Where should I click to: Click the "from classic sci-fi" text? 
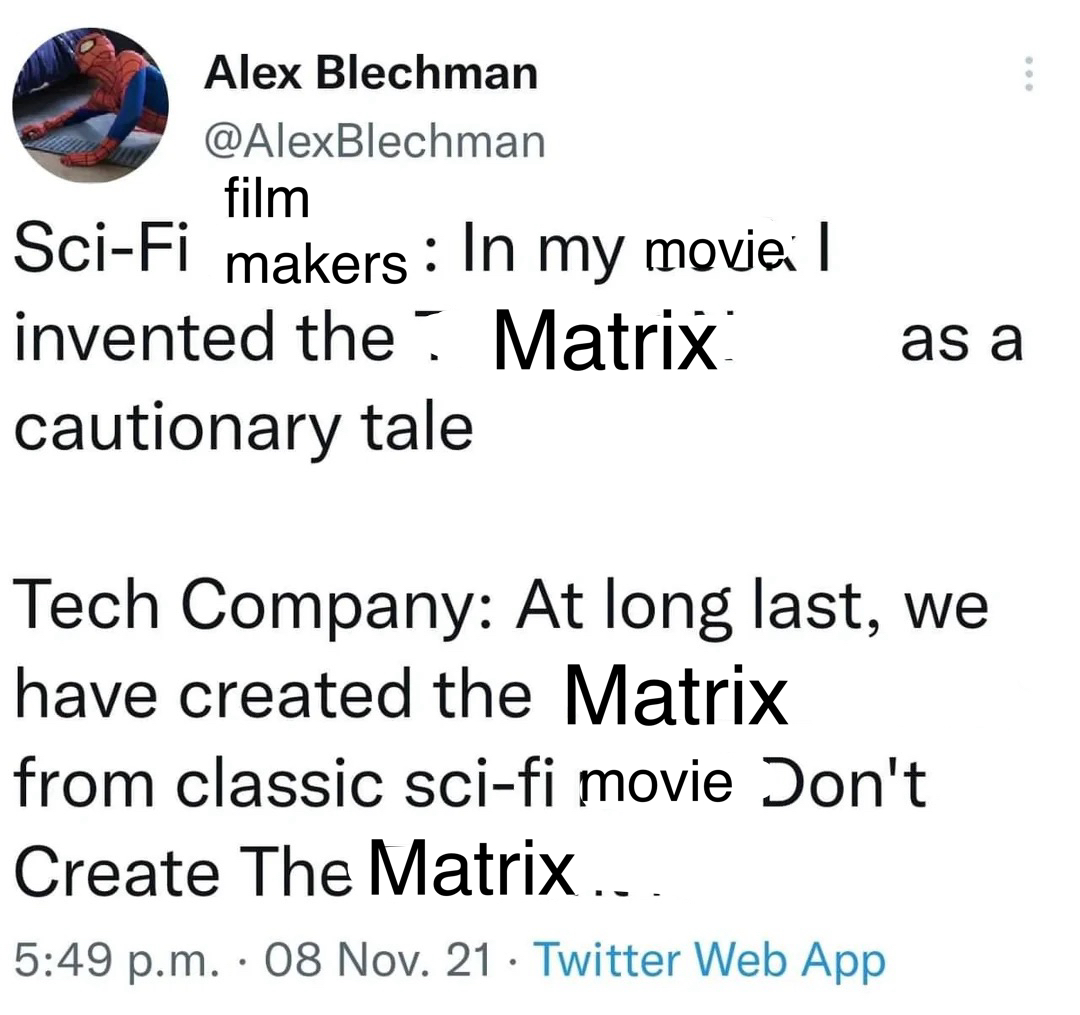pos(285,783)
